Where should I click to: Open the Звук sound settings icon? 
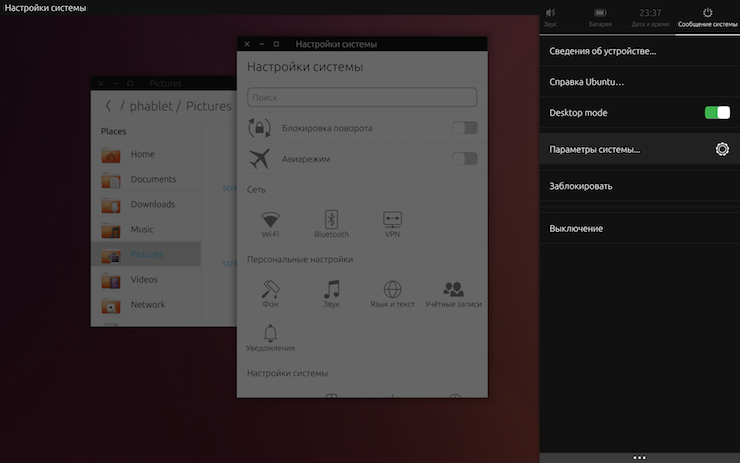331,289
